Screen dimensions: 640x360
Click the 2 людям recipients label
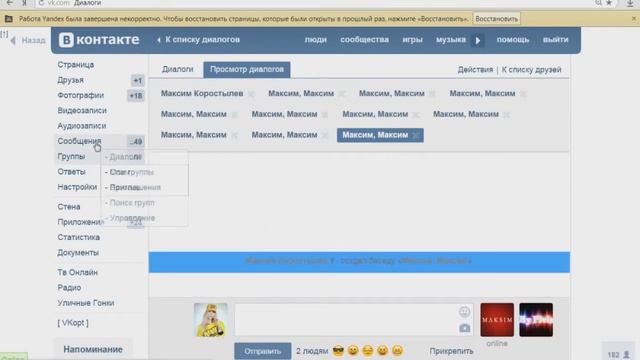point(312,351)
